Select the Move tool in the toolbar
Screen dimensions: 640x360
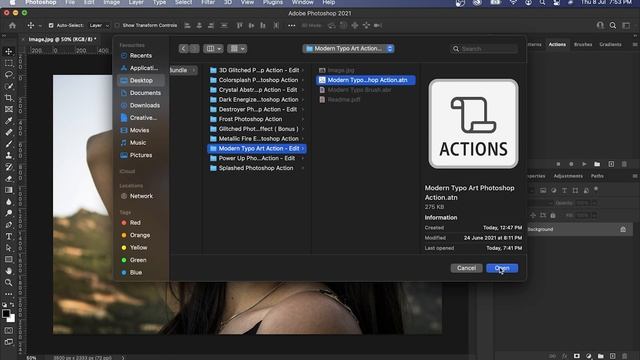pos(9,52)
